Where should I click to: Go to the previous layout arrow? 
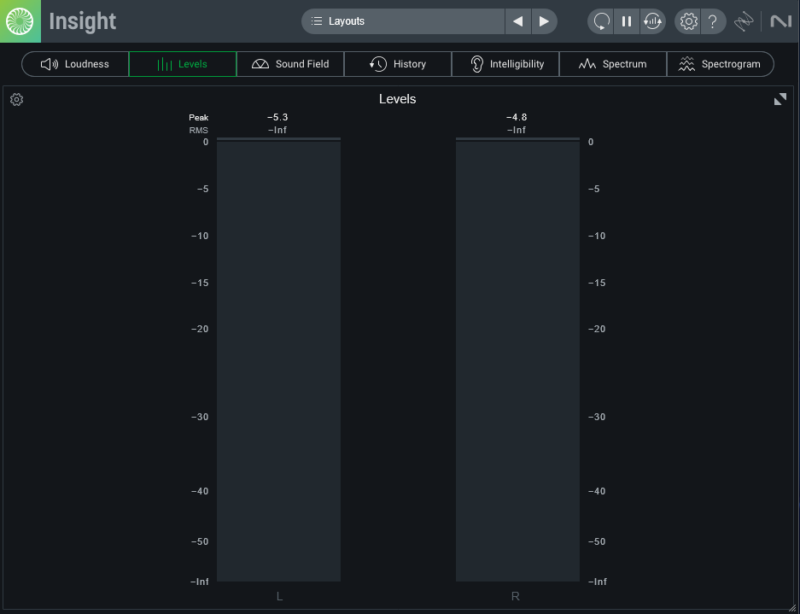tap(517, 21)
